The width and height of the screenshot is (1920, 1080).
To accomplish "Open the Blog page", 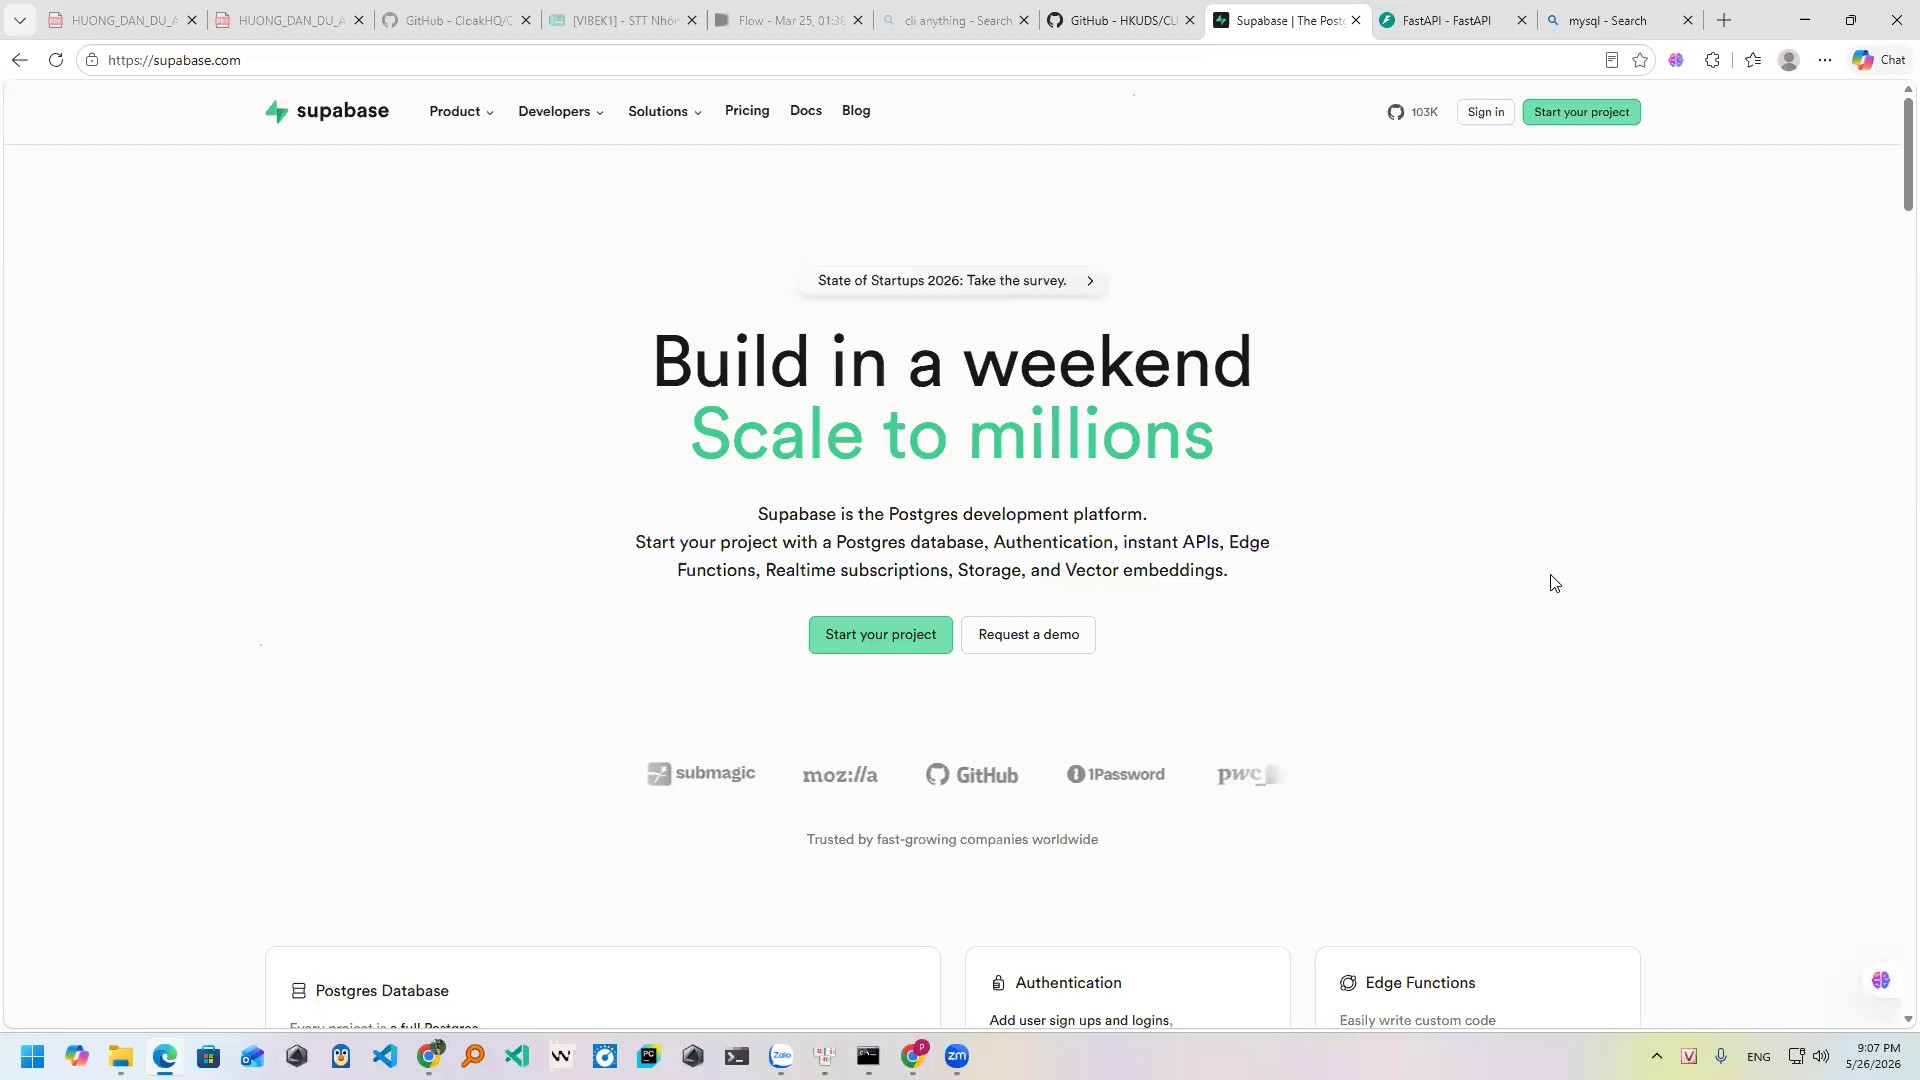I will coord(856,110).
